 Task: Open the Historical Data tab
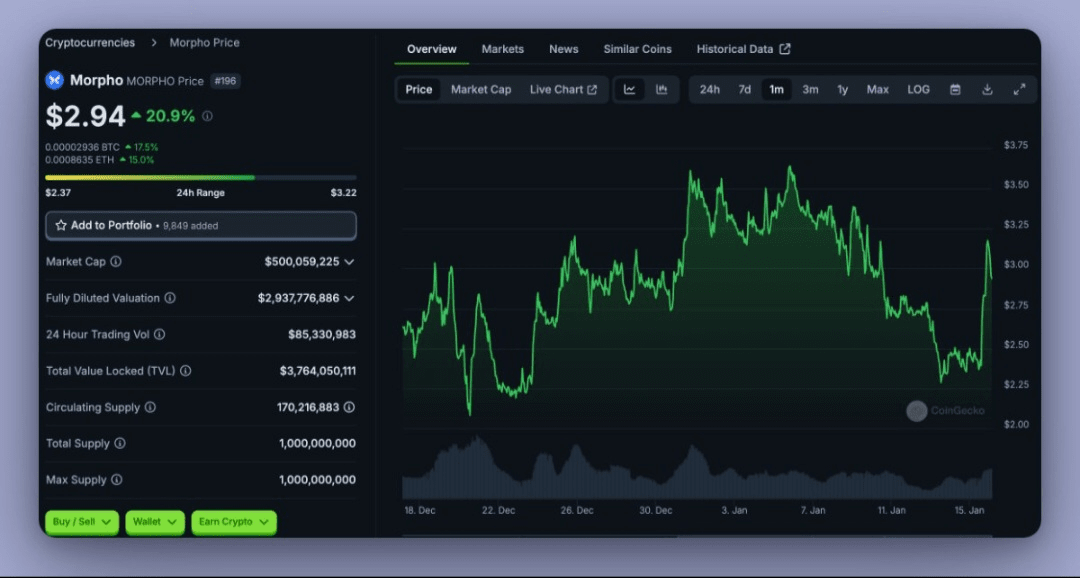click(743, 49)
